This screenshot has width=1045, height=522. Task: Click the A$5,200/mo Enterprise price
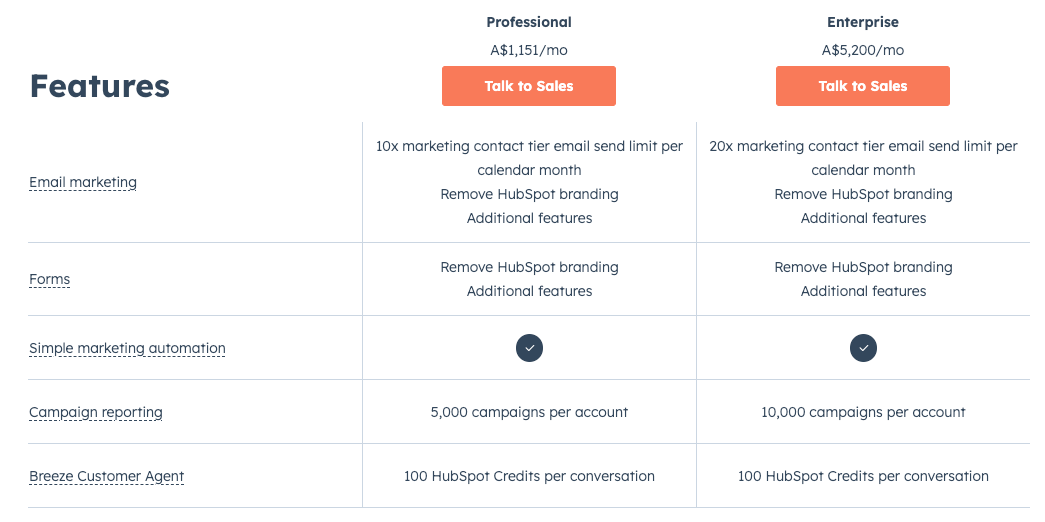(x=863, y=50)
